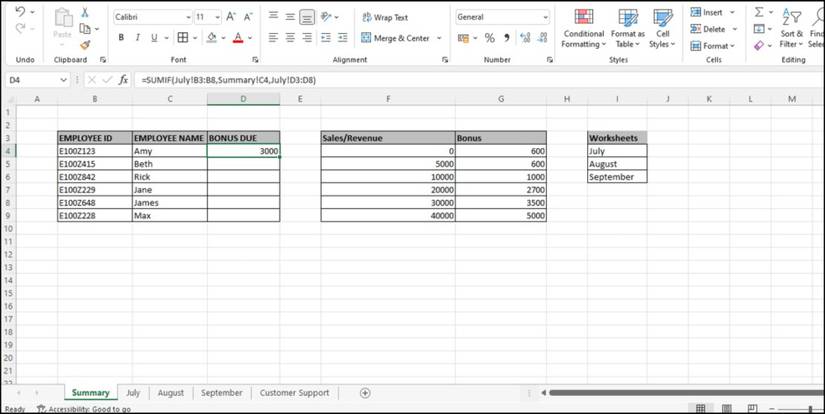Select column D header
825x414 pixels.
(x=243, y=98)
